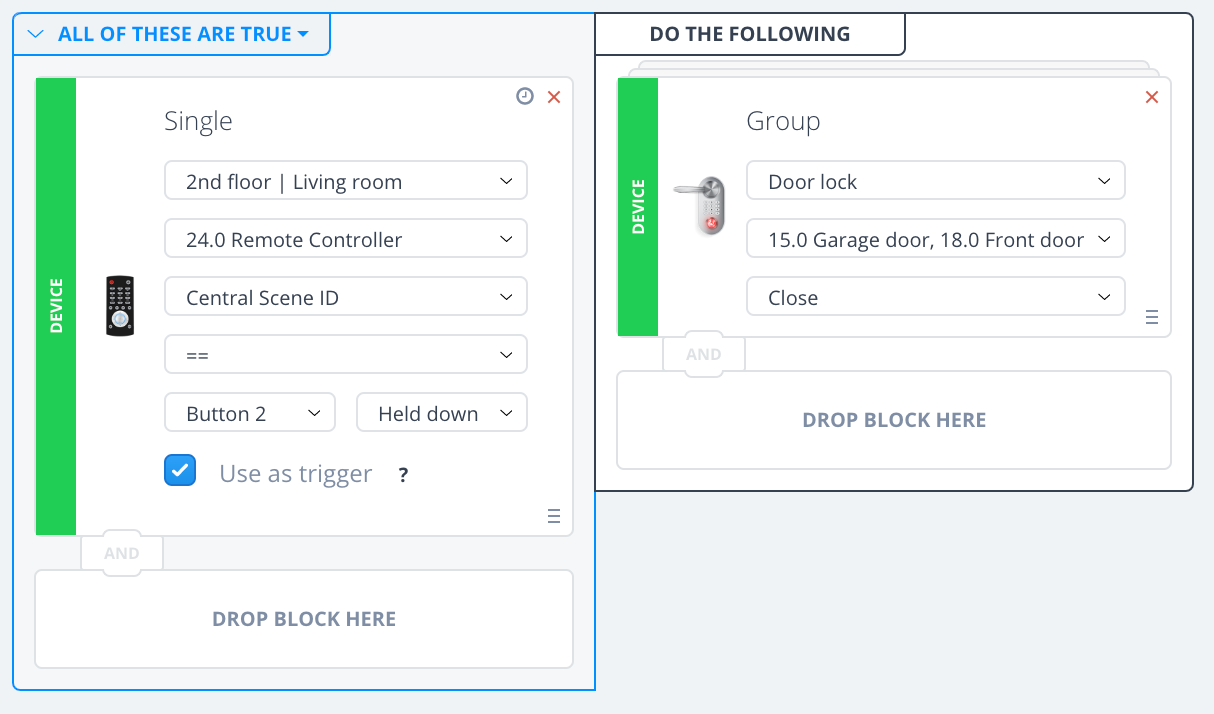
Task: Grab the drag handle on Group block
Action: point(1151,317)
